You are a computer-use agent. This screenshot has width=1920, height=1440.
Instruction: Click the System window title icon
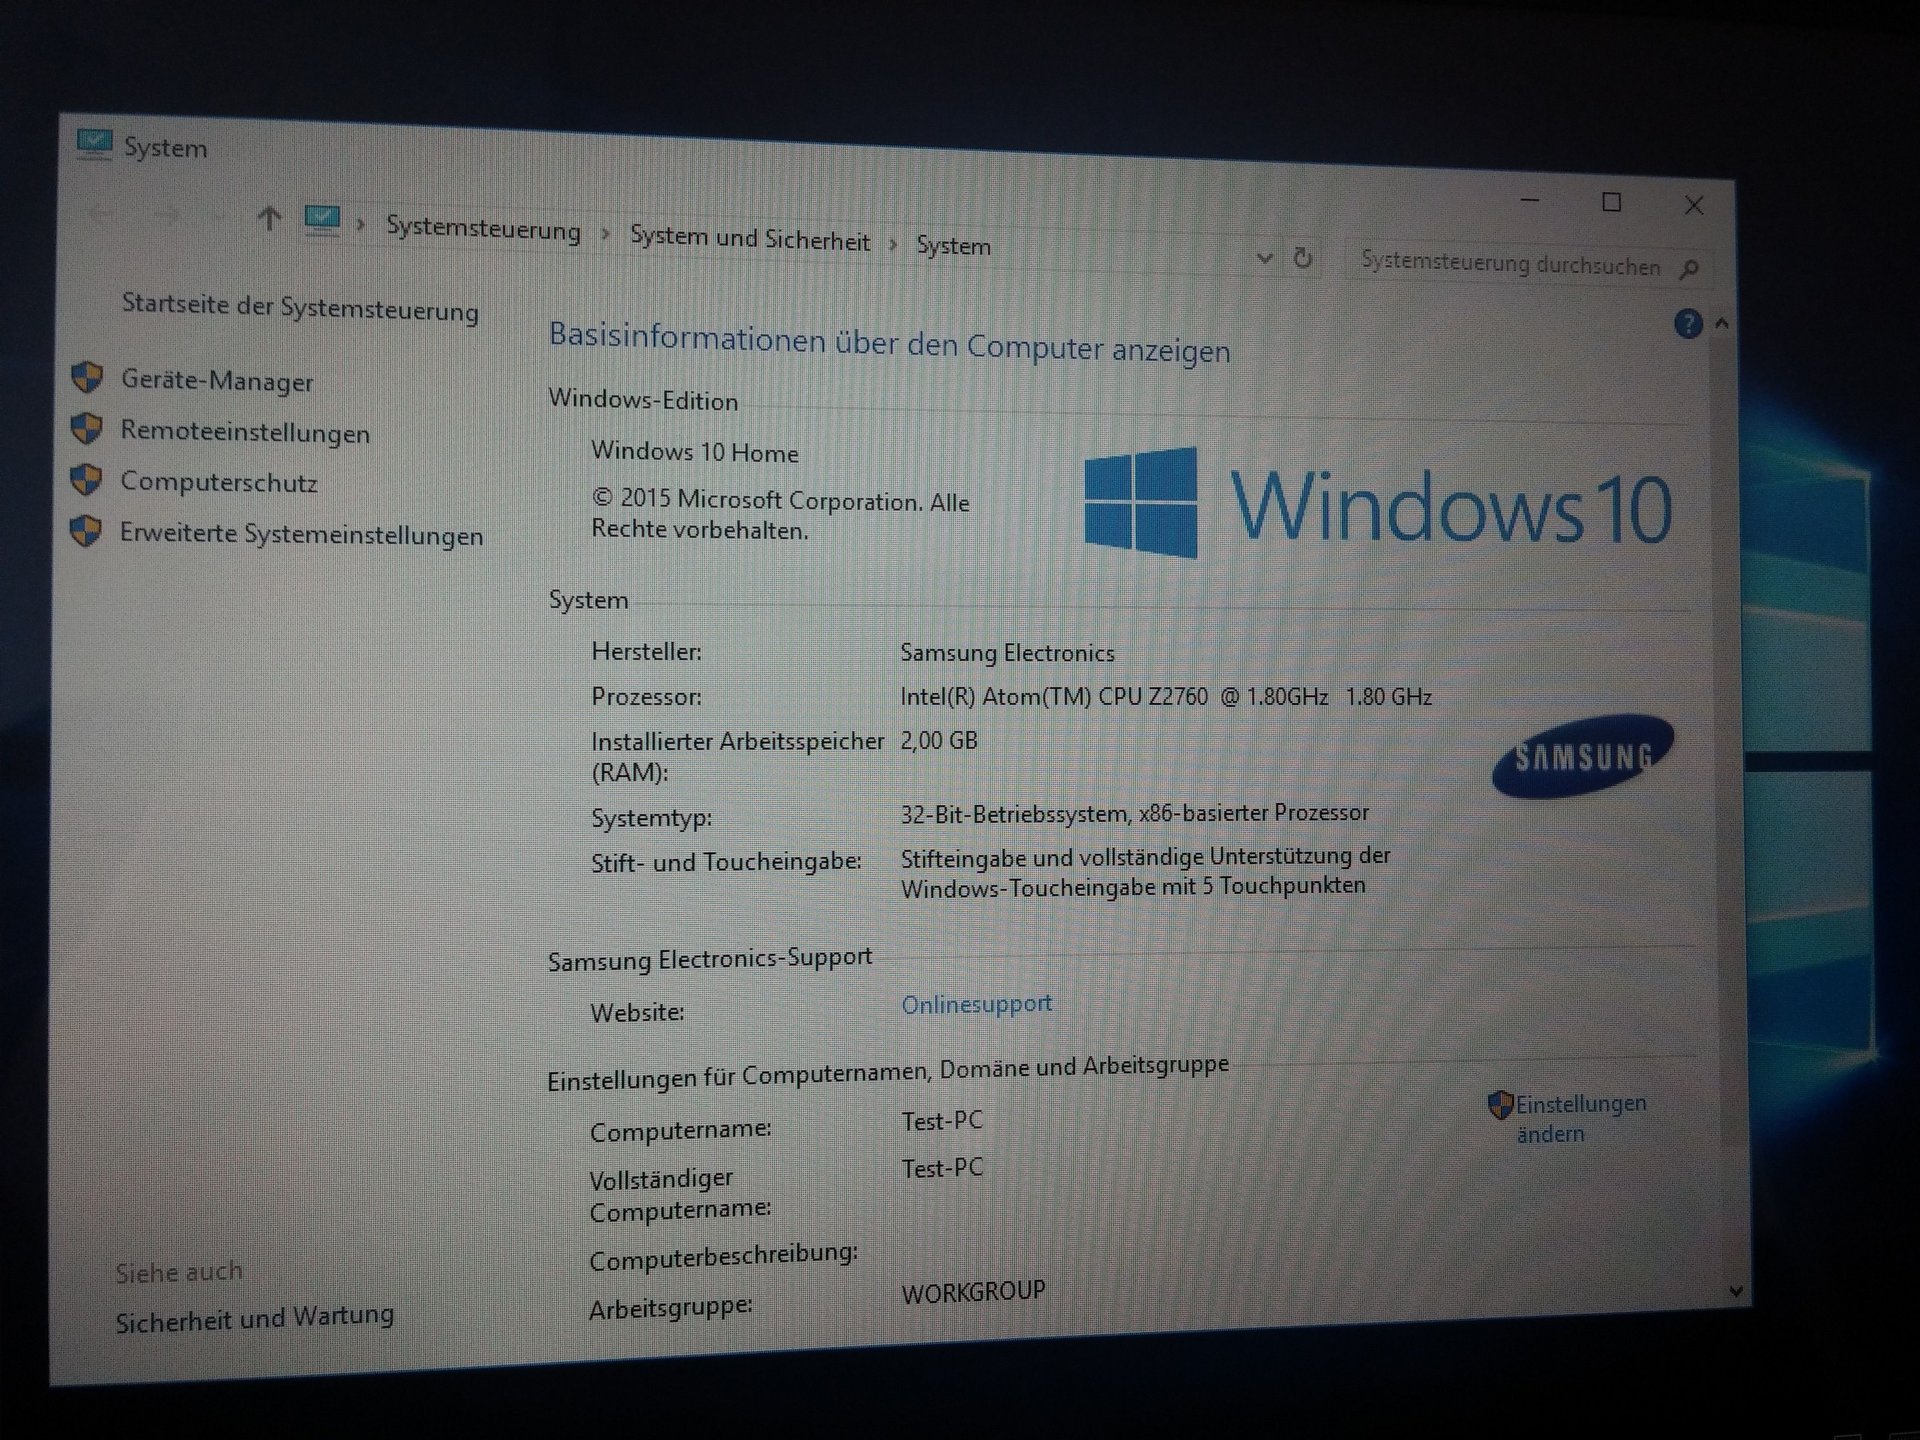(x=94, y=144)
